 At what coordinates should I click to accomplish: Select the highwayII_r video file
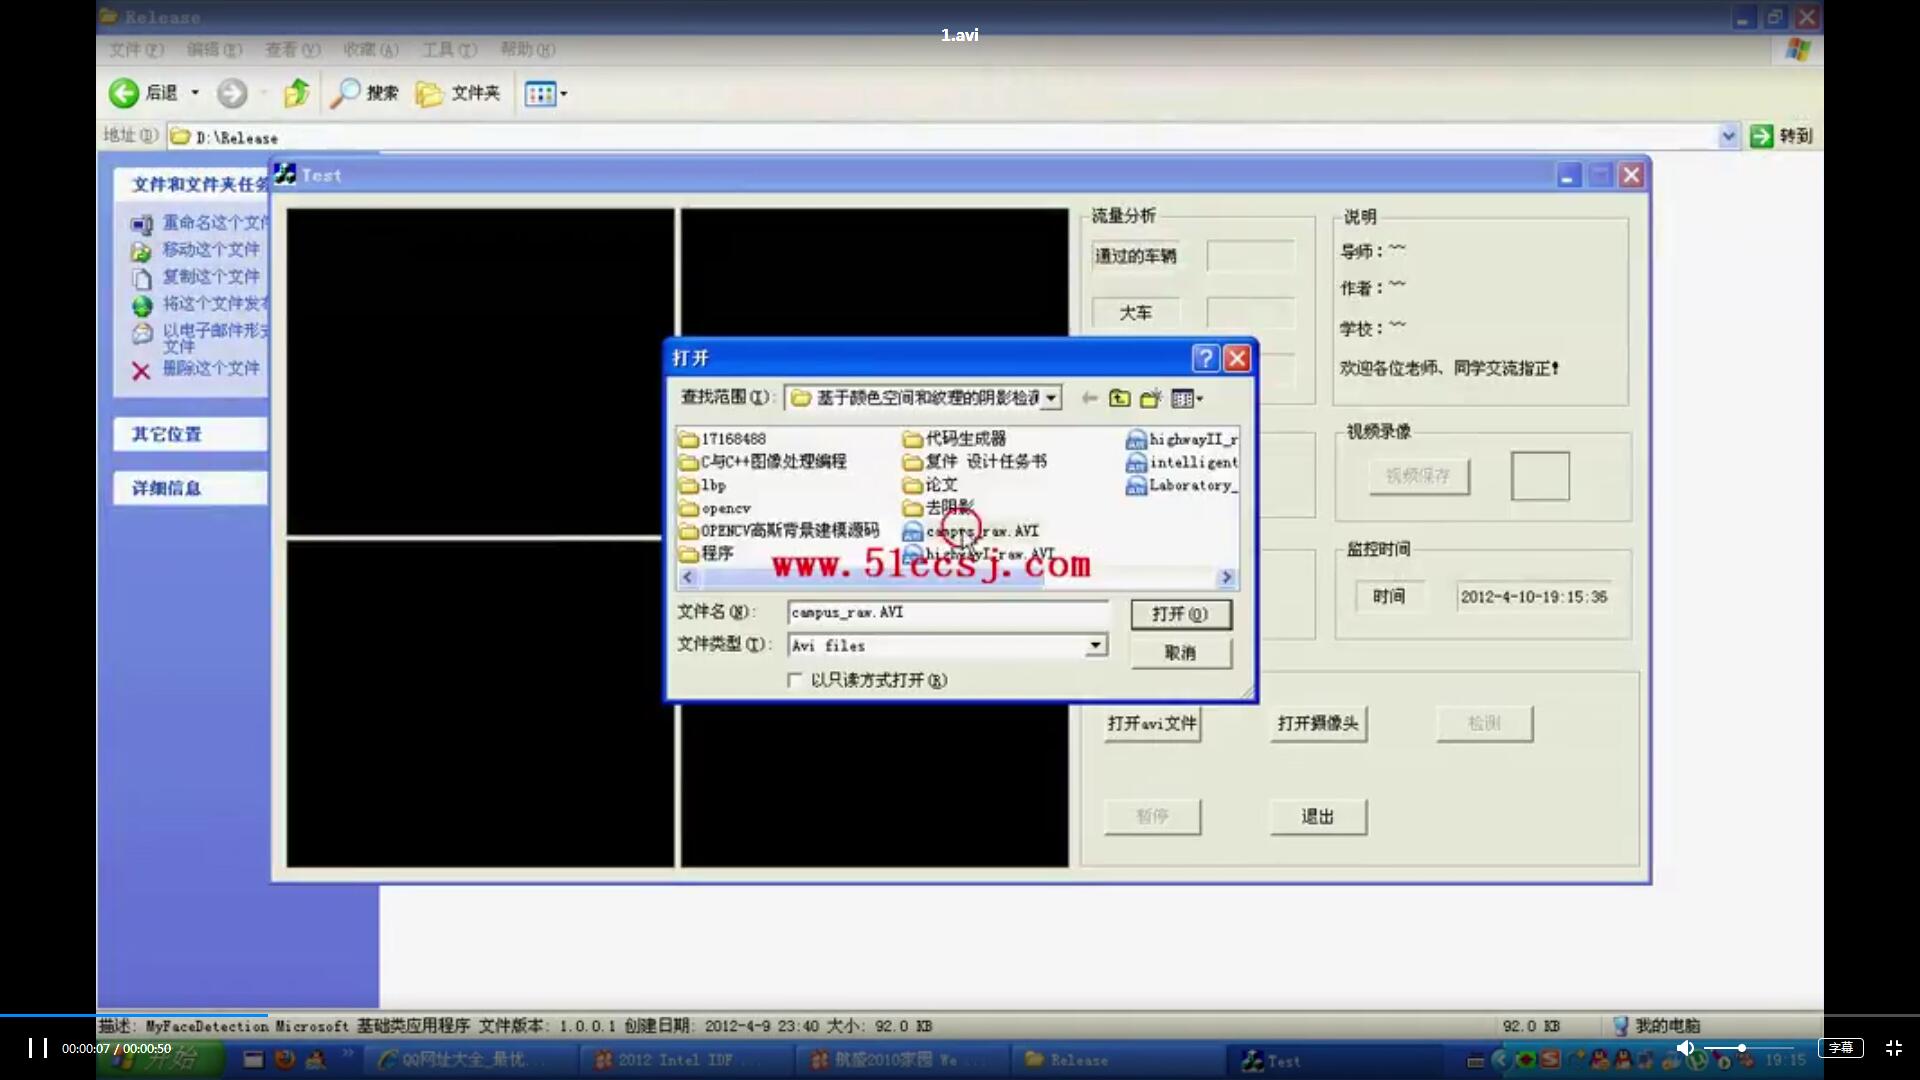(1182, 439)
